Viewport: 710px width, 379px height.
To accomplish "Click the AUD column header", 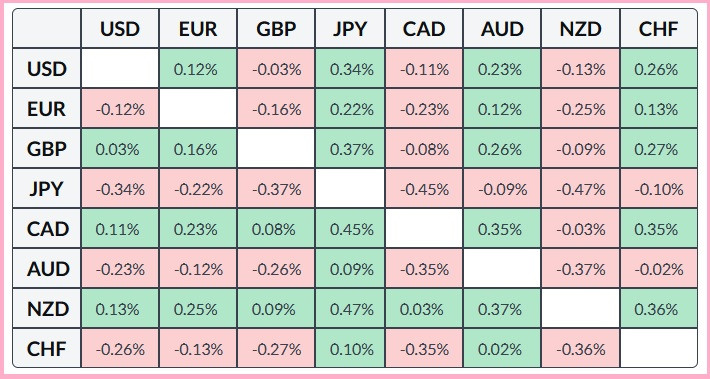I will 502,29.
